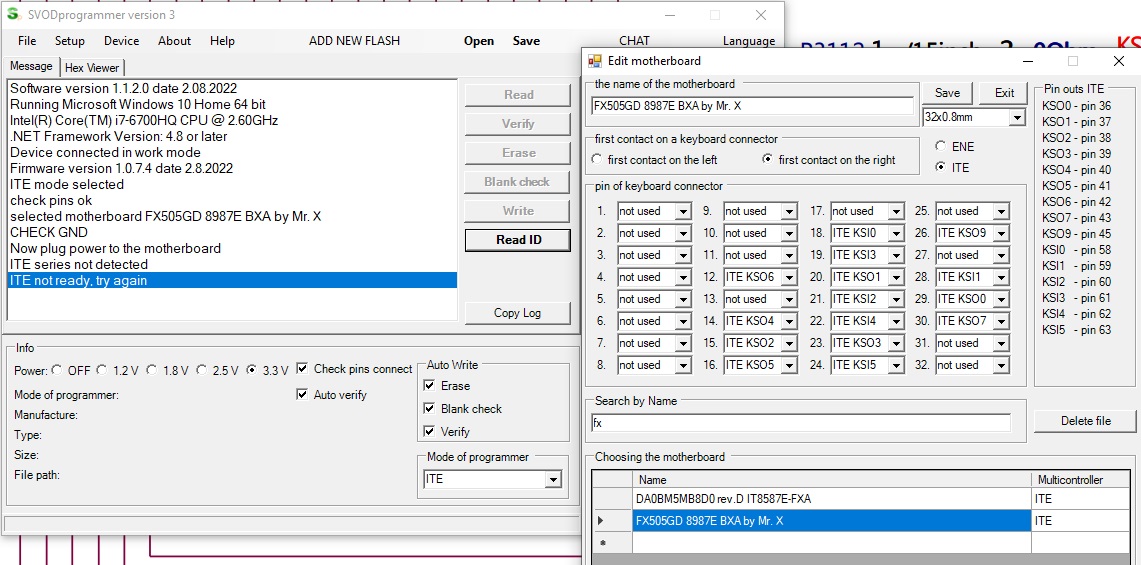Open the 32x0.8mm connector size dropdown

1017,118
